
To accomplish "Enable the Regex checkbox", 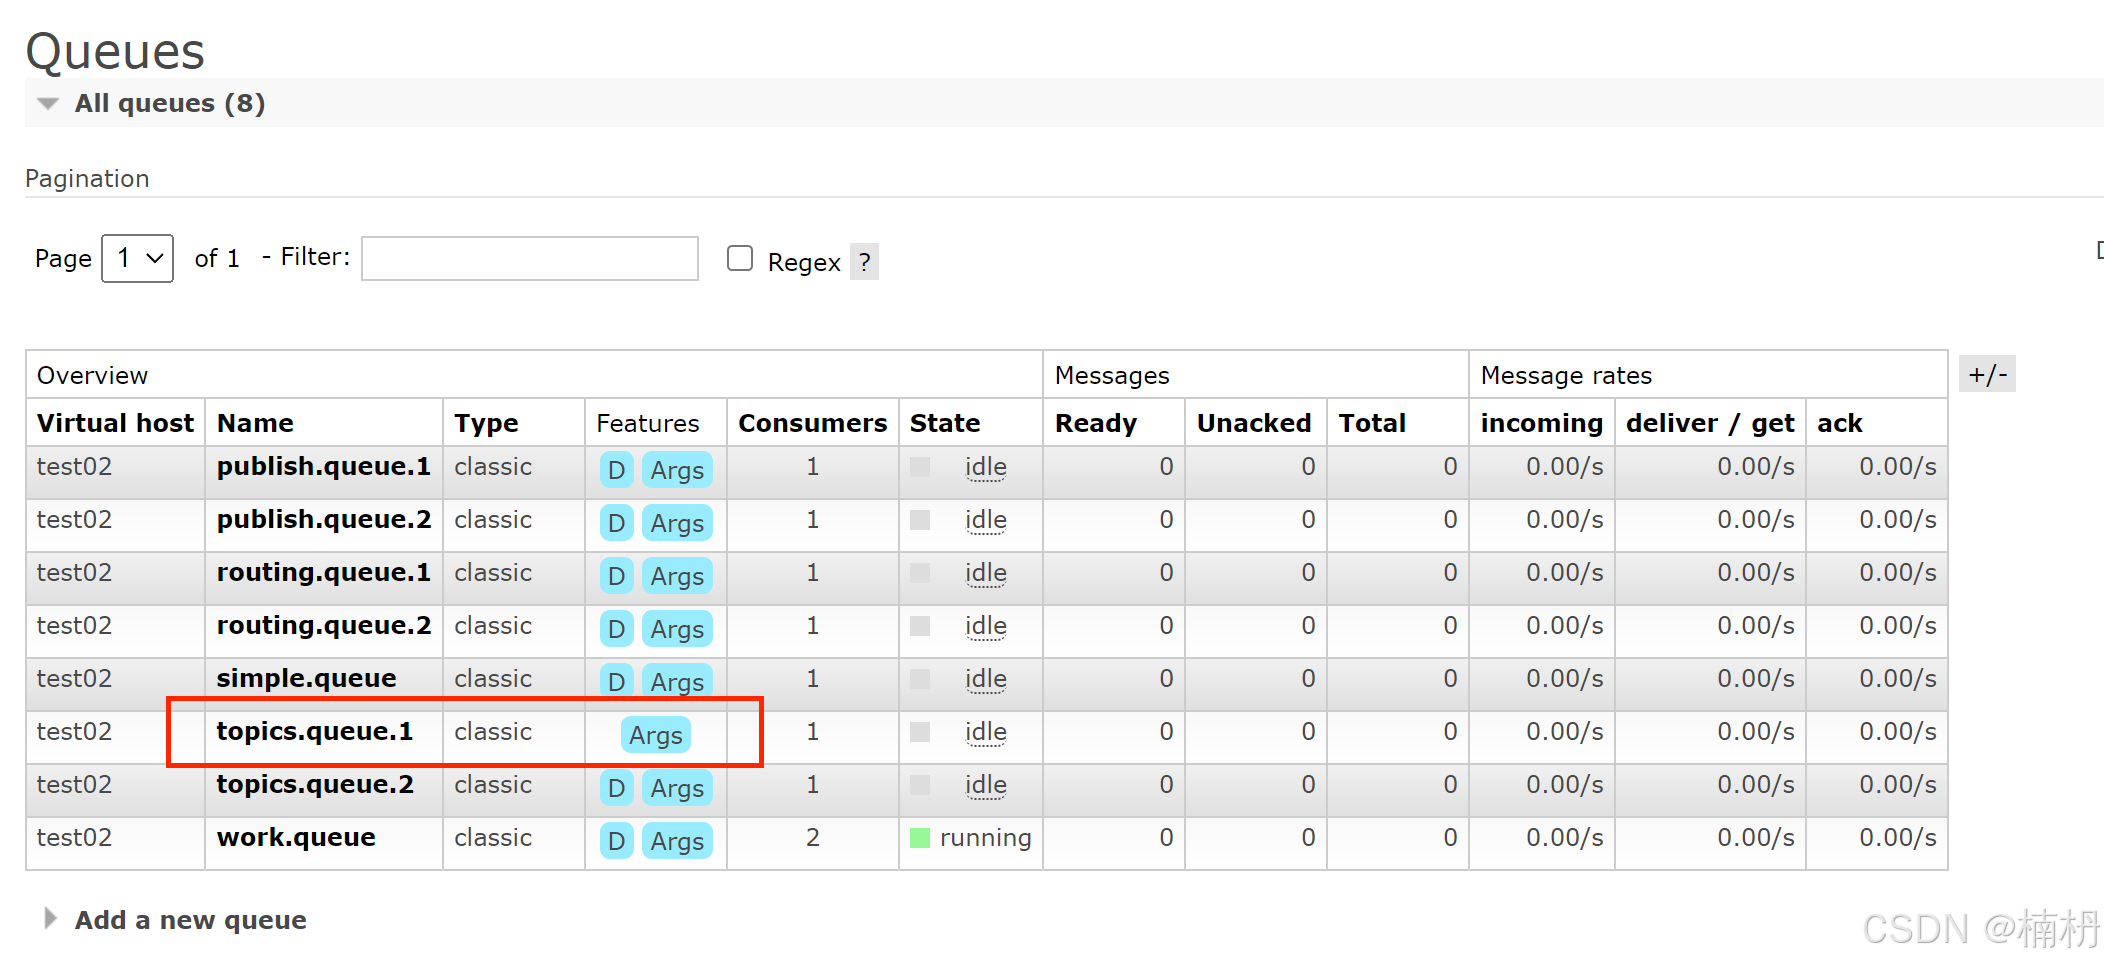I will pyautogui.click(x=740, y=258).
